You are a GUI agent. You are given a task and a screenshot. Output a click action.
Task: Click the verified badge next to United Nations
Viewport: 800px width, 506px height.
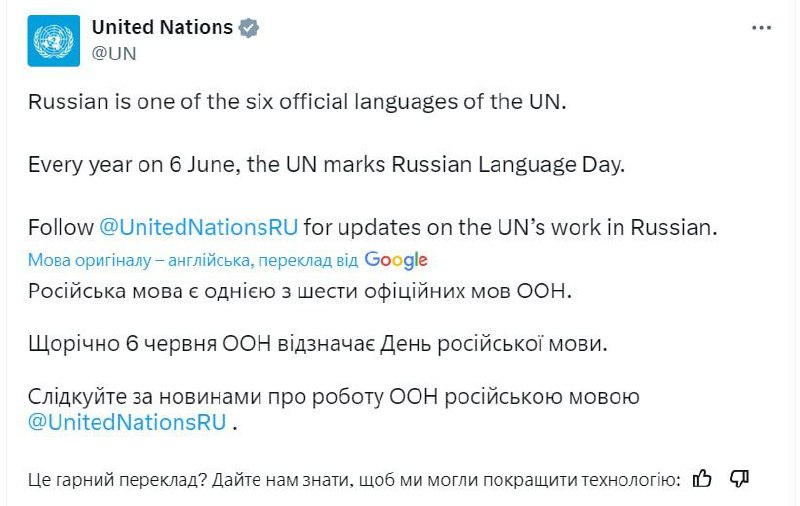[249, 28]
